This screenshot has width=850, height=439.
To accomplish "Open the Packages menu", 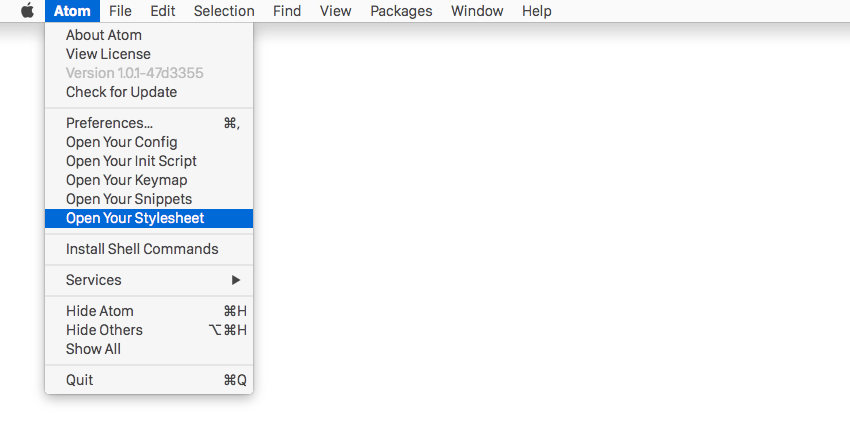I will click(x=401, y=11).
